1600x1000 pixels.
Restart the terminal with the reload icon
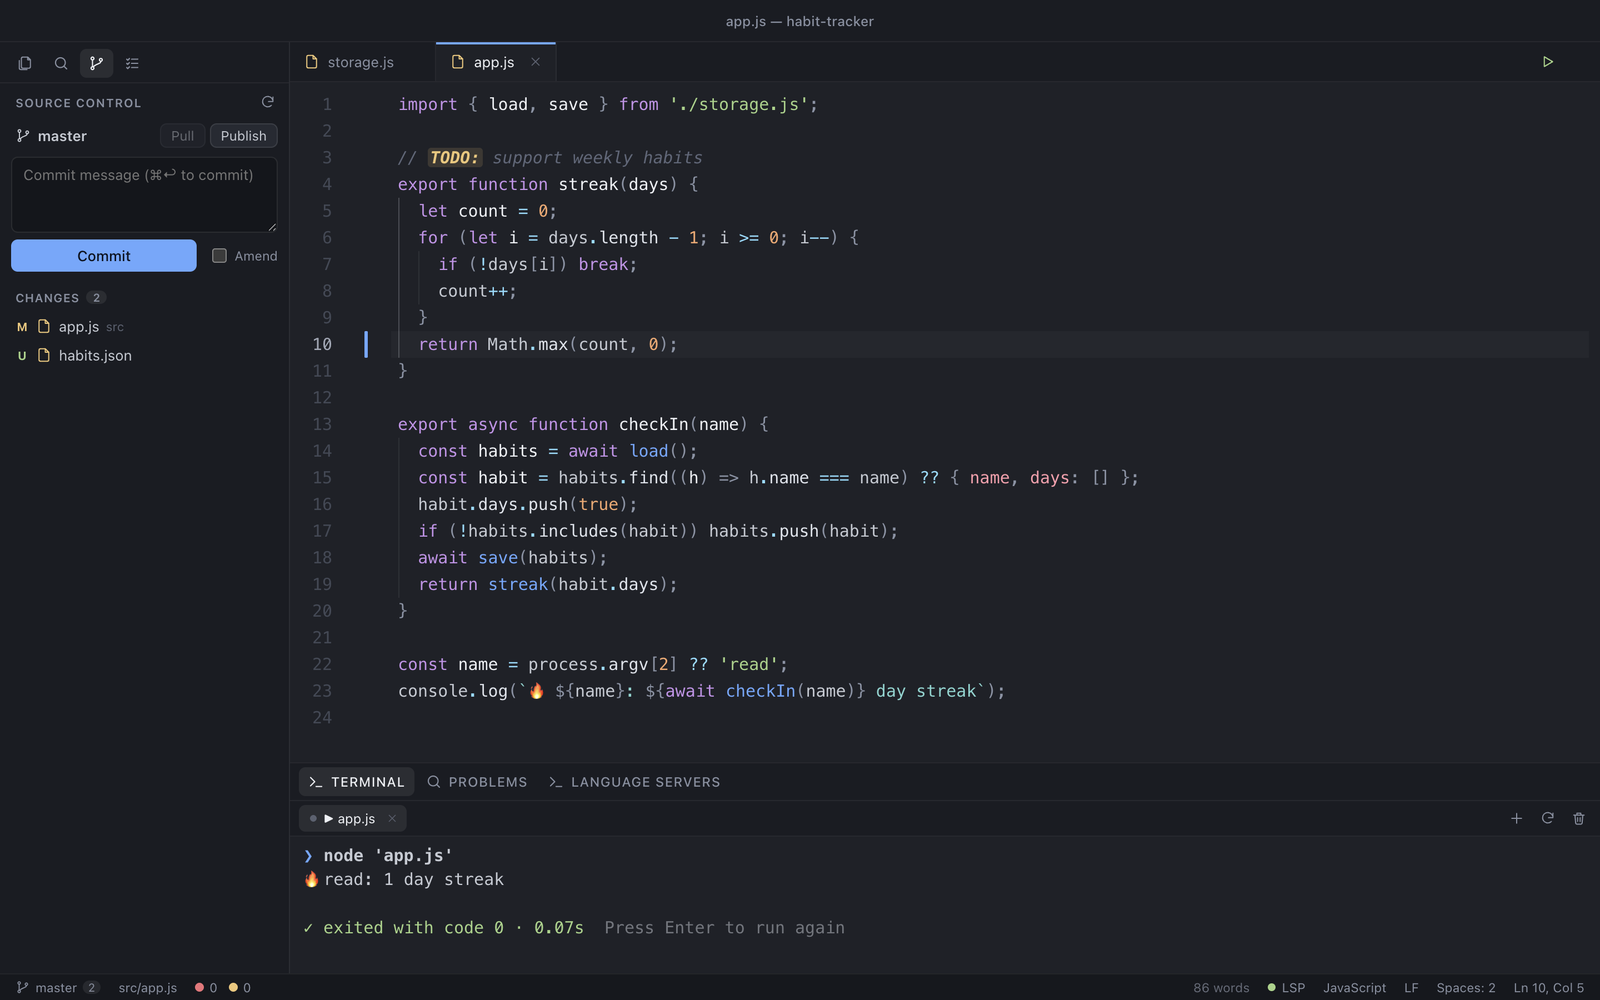click(1547, 818)
